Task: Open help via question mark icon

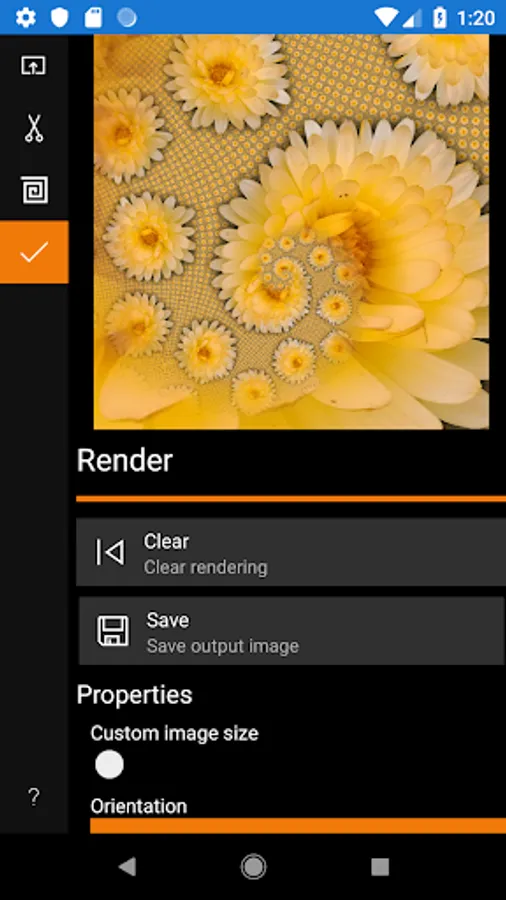Action: point(34,797)
